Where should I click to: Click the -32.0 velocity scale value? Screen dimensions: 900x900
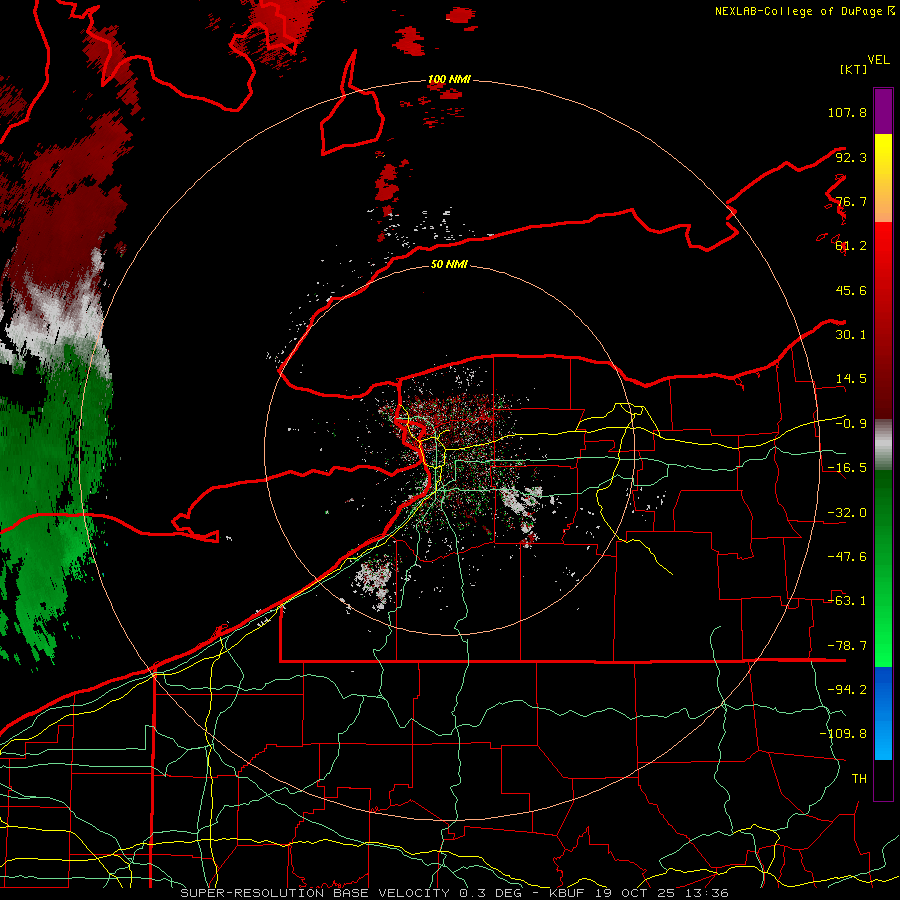pyautogui.click(x=847, y=513)
